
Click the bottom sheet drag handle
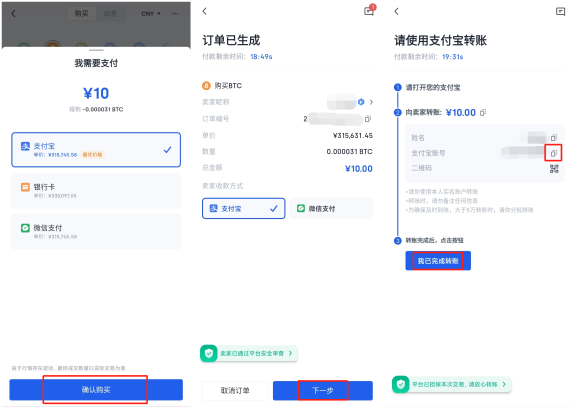pyautogui.click(x=96, y=50)
